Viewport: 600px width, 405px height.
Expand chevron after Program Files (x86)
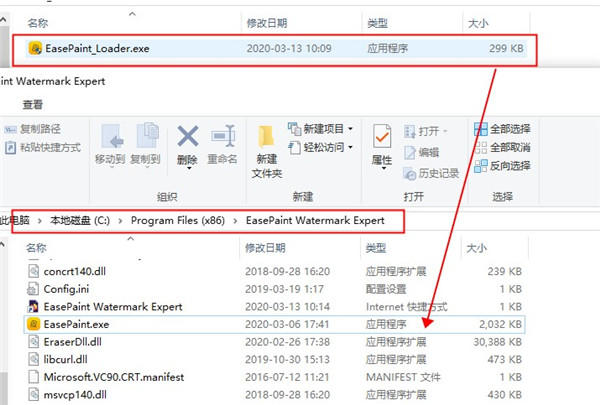235,221
